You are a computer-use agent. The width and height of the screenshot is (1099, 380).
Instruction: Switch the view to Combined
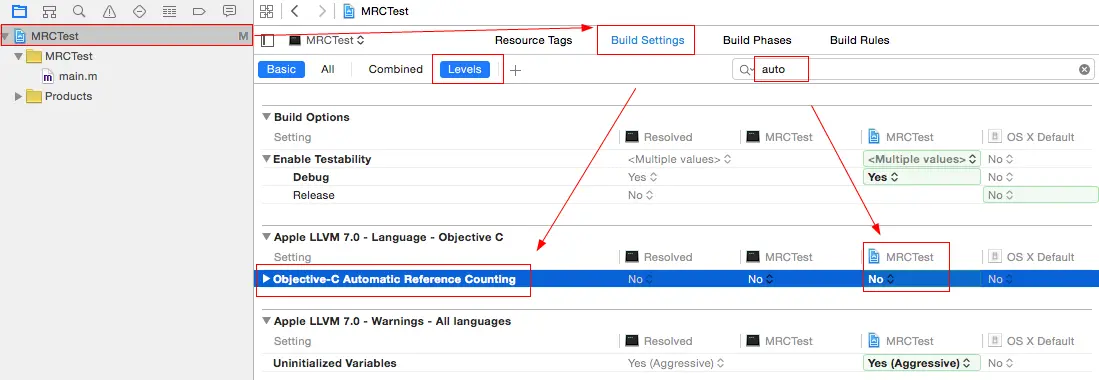[395, 69]
